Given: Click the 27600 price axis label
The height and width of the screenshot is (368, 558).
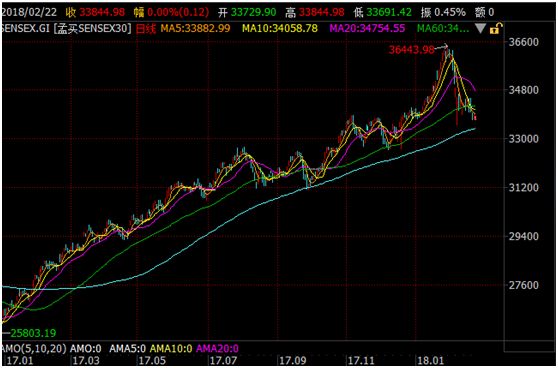Looking at the screenshot, I should coord(524,285).
